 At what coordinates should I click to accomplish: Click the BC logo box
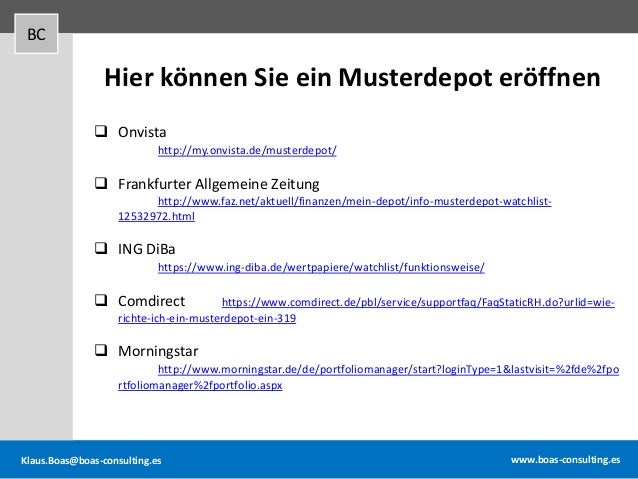pos(36,34)
